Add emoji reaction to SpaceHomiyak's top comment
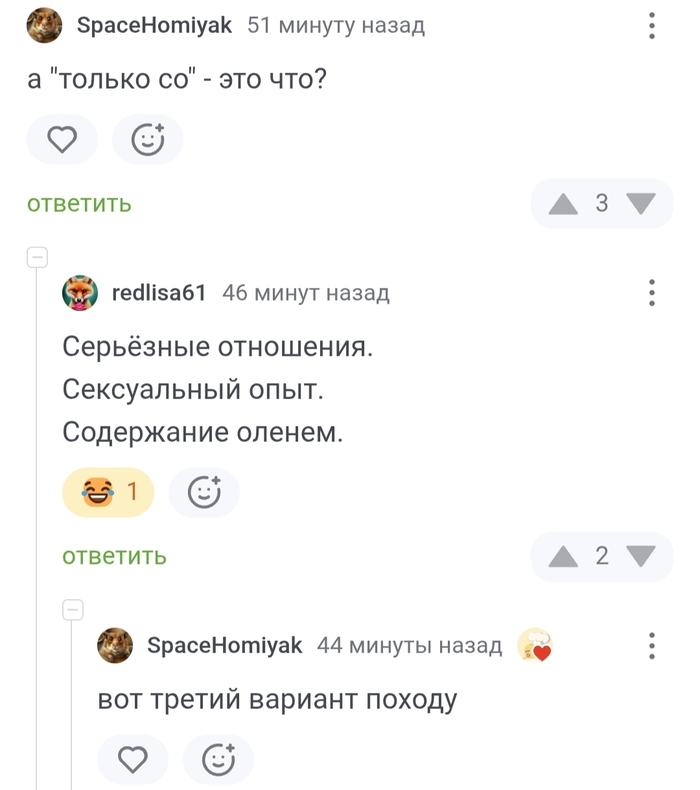The width and height of the screenshot is (700, 790). tap(147, 140)
